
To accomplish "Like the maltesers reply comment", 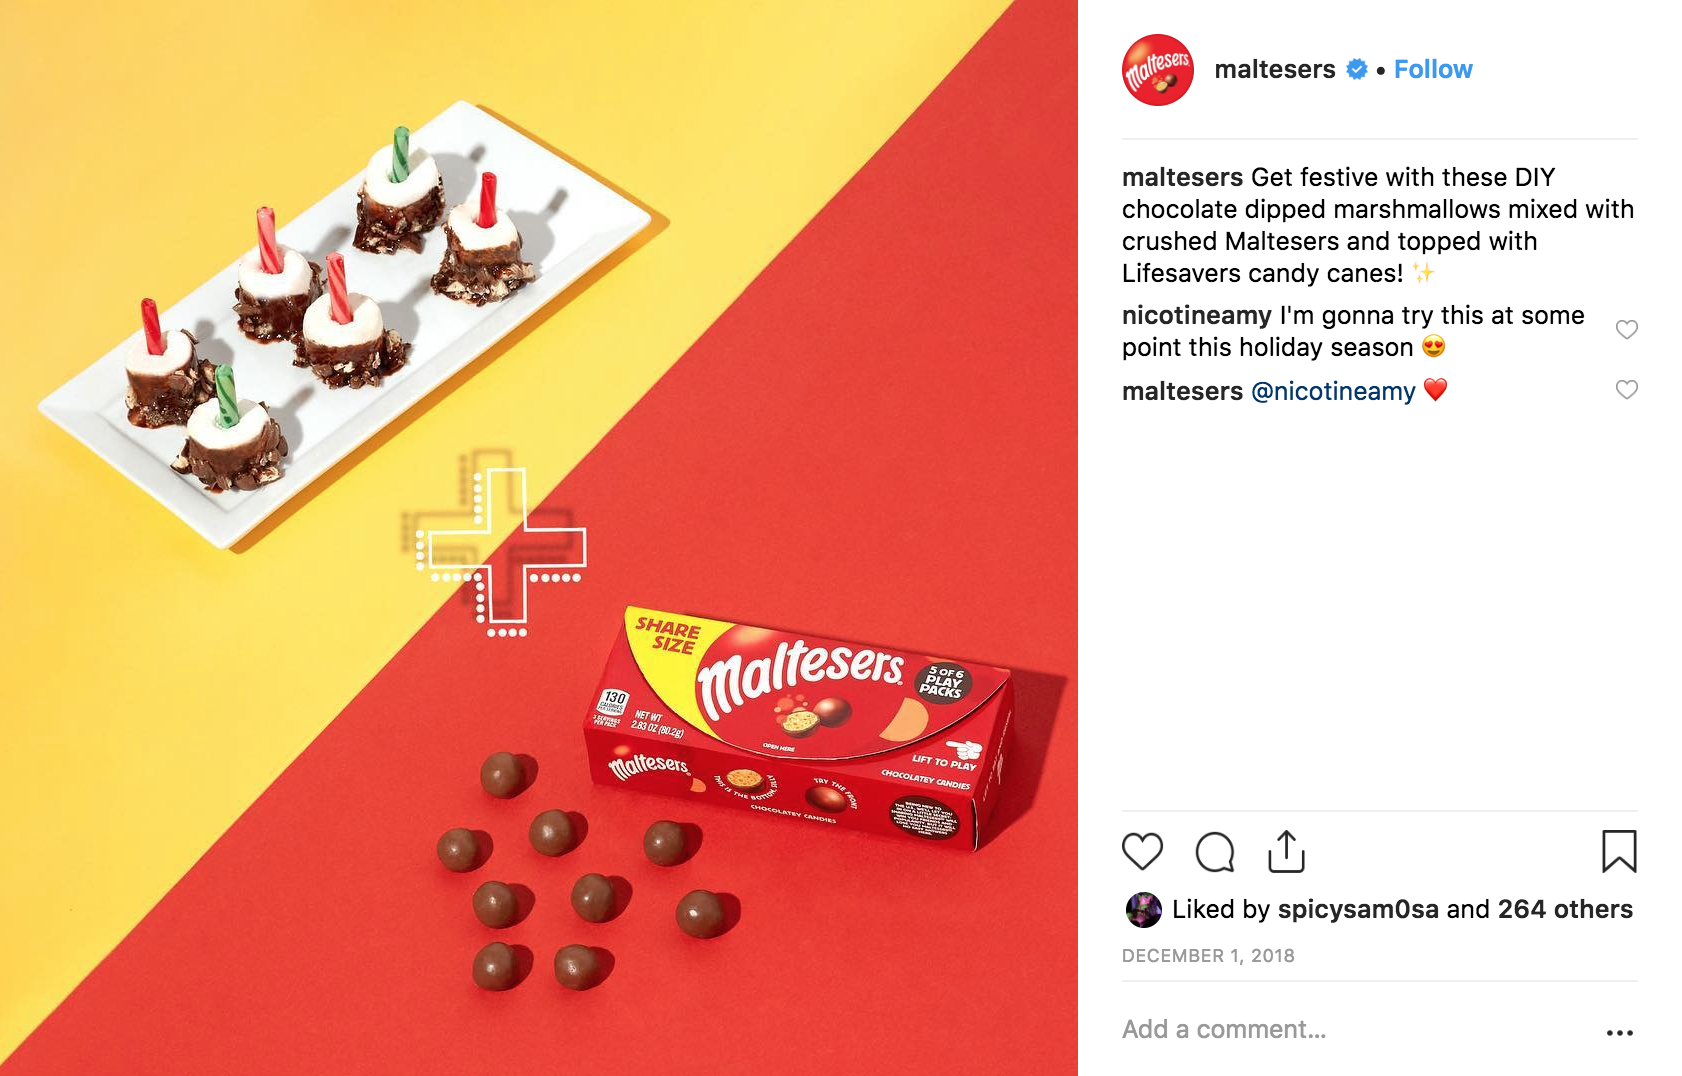I will pyautogui.click(x=1627, y=390).
